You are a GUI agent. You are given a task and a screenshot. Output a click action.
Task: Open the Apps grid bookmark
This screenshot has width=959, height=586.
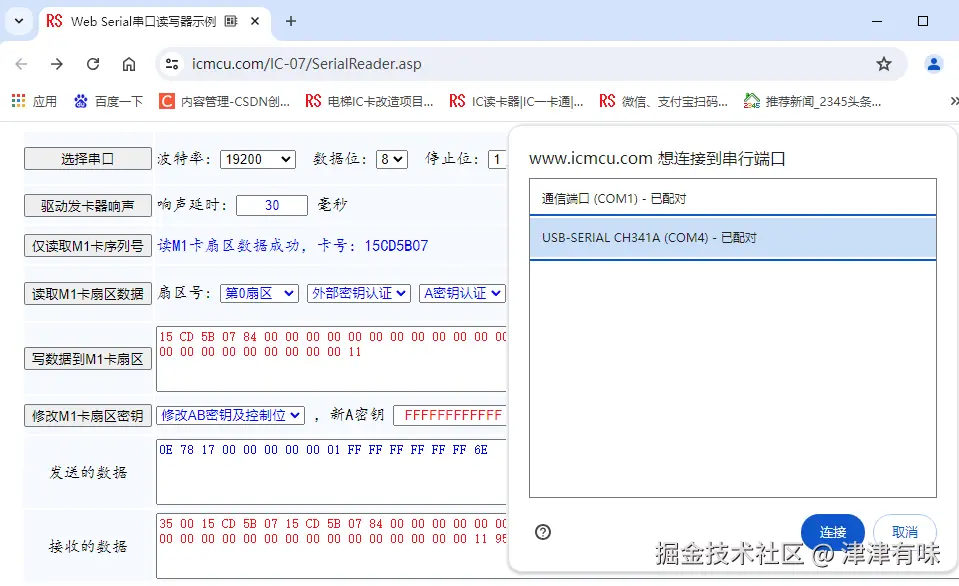(x=34, y=102)
